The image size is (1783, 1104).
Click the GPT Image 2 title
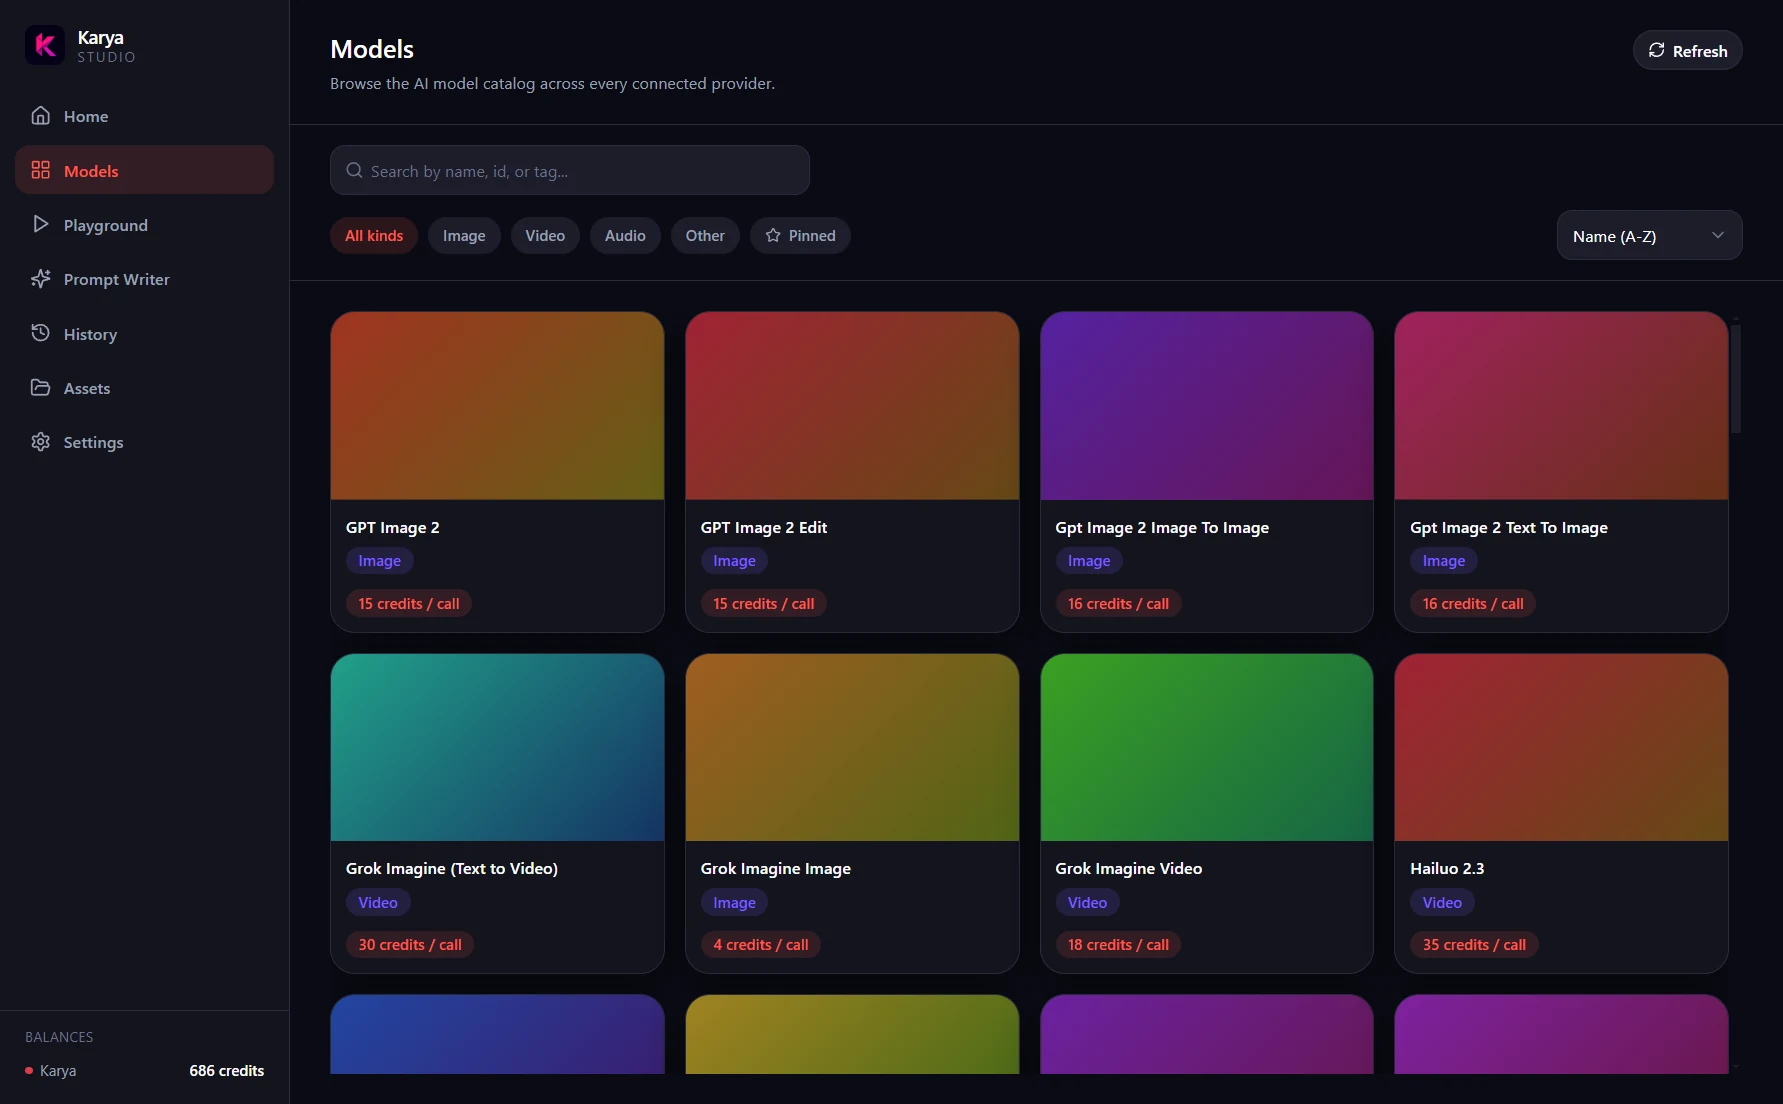click(393, 527)
